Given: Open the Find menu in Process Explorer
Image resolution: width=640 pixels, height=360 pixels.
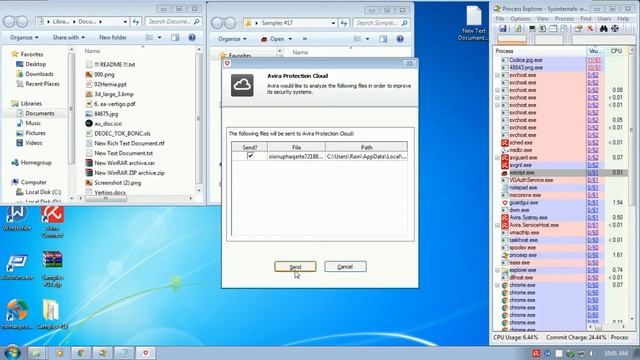Looking at the screenshot, I should 586,19.
